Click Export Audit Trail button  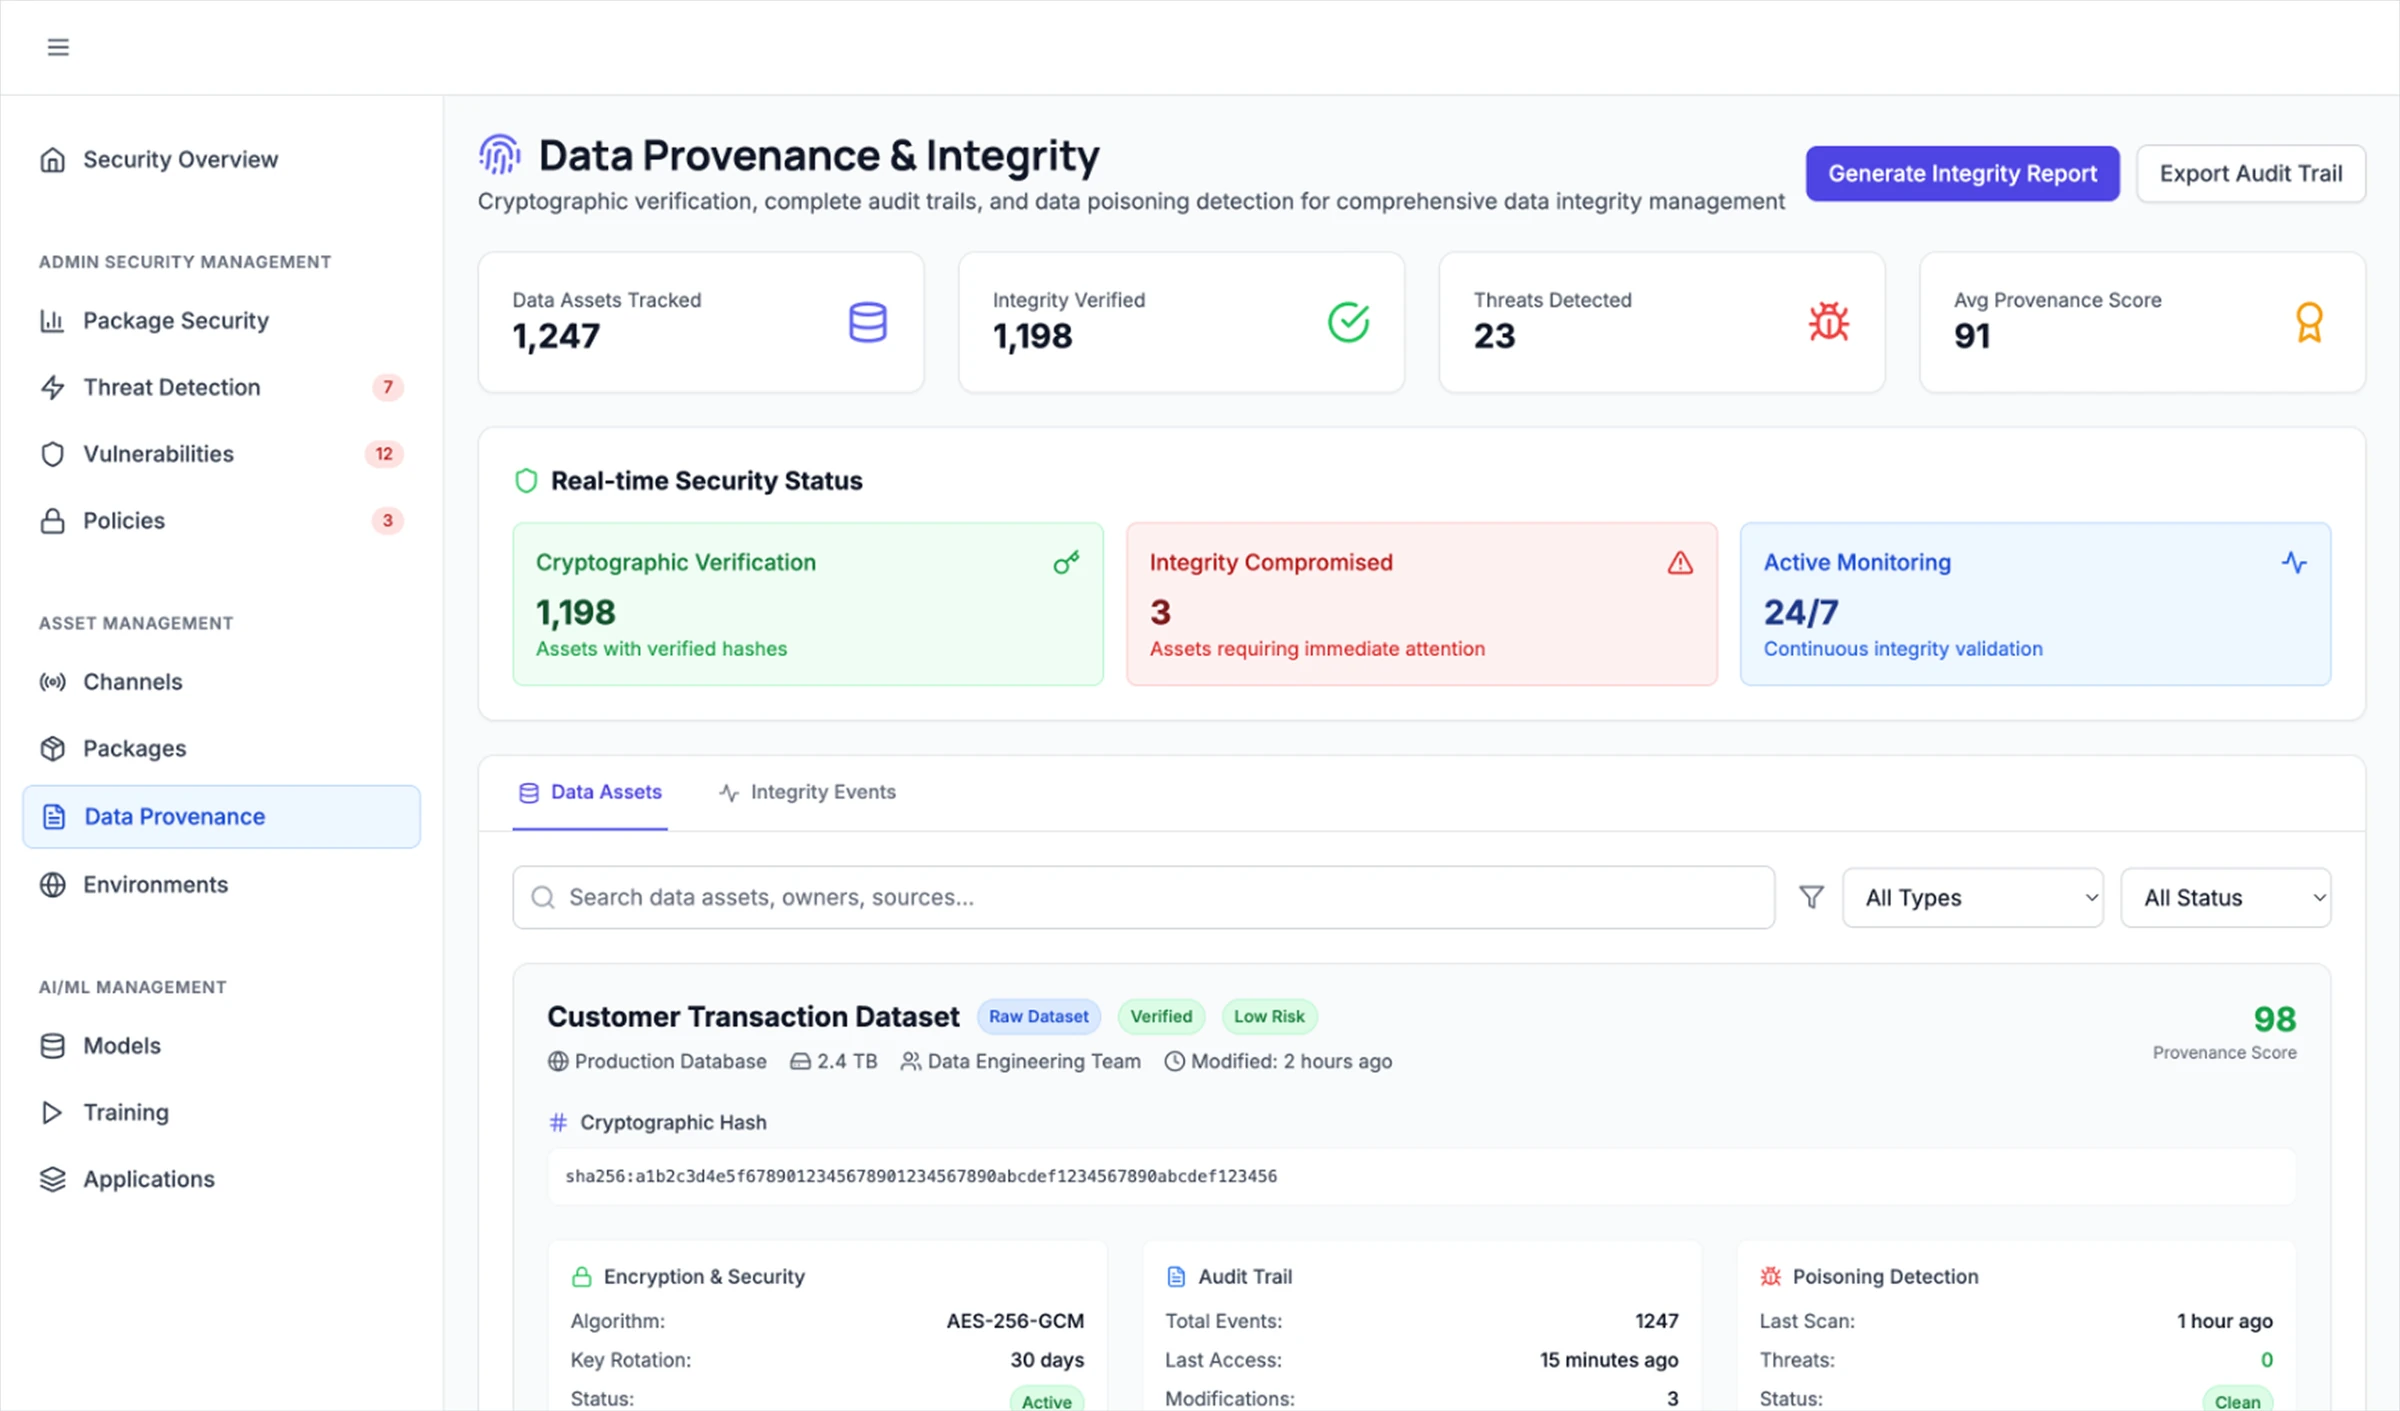point(2251,174)
